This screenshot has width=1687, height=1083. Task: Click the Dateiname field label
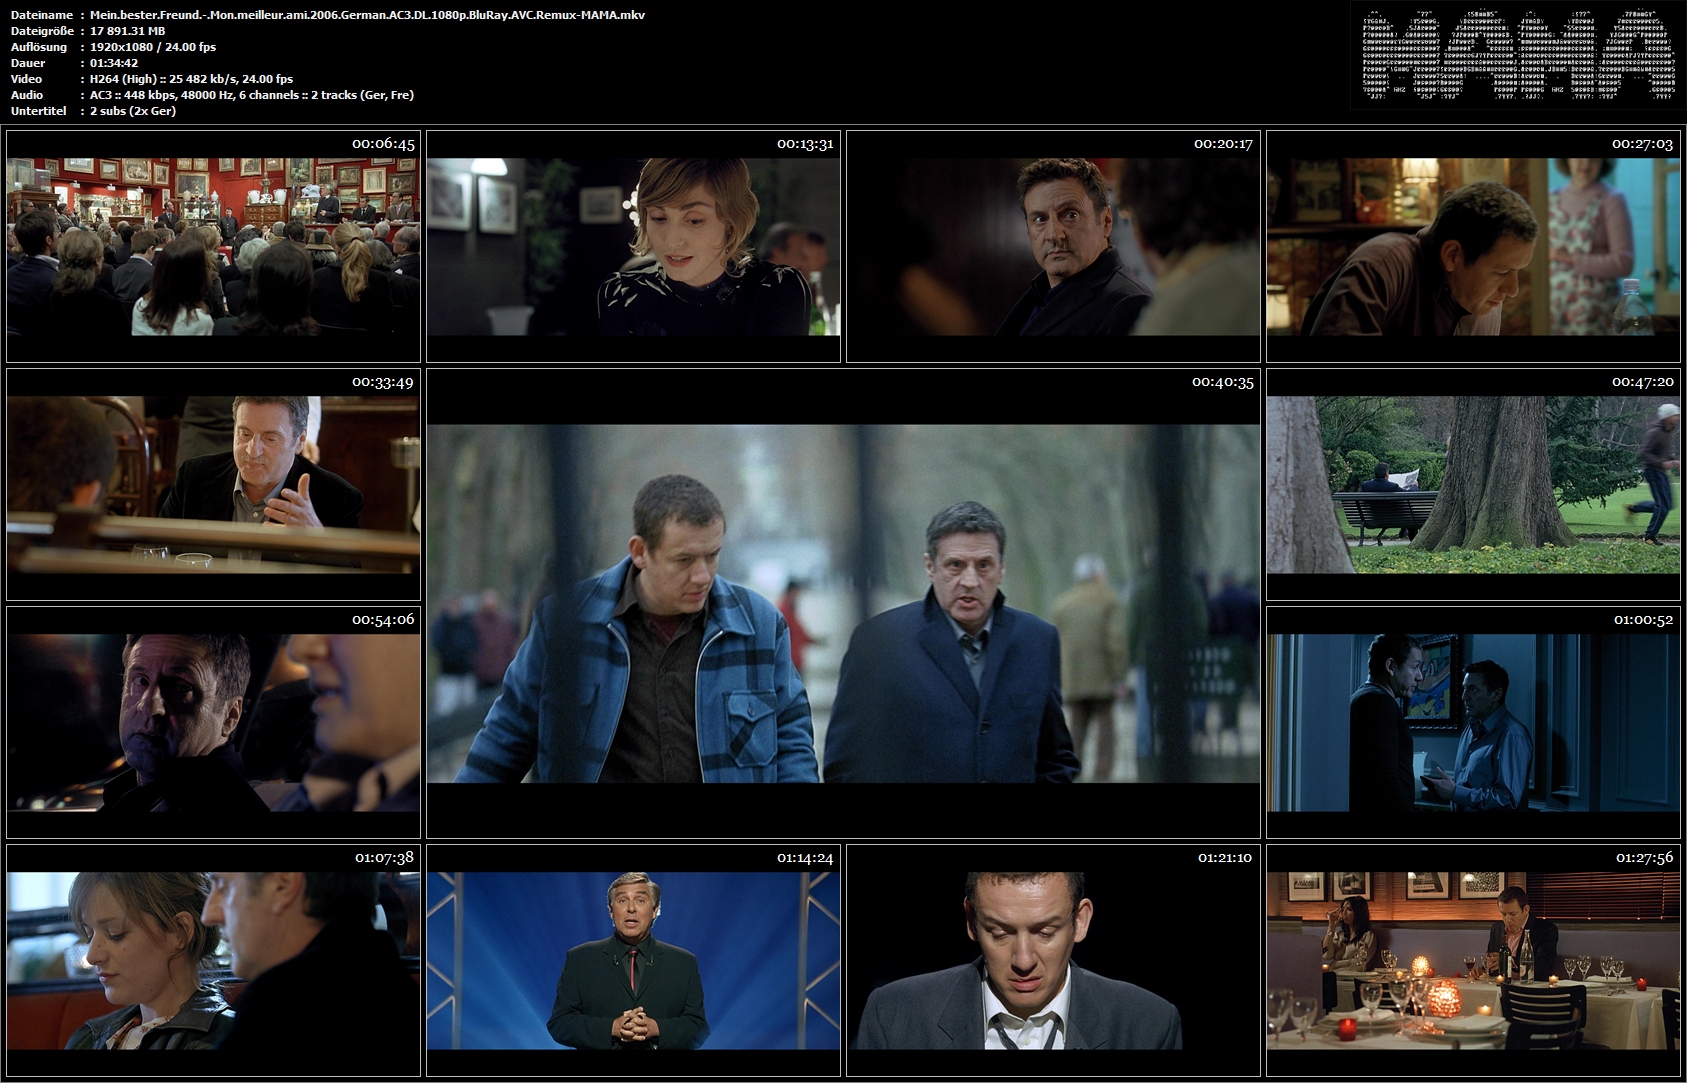coord(41,15)
